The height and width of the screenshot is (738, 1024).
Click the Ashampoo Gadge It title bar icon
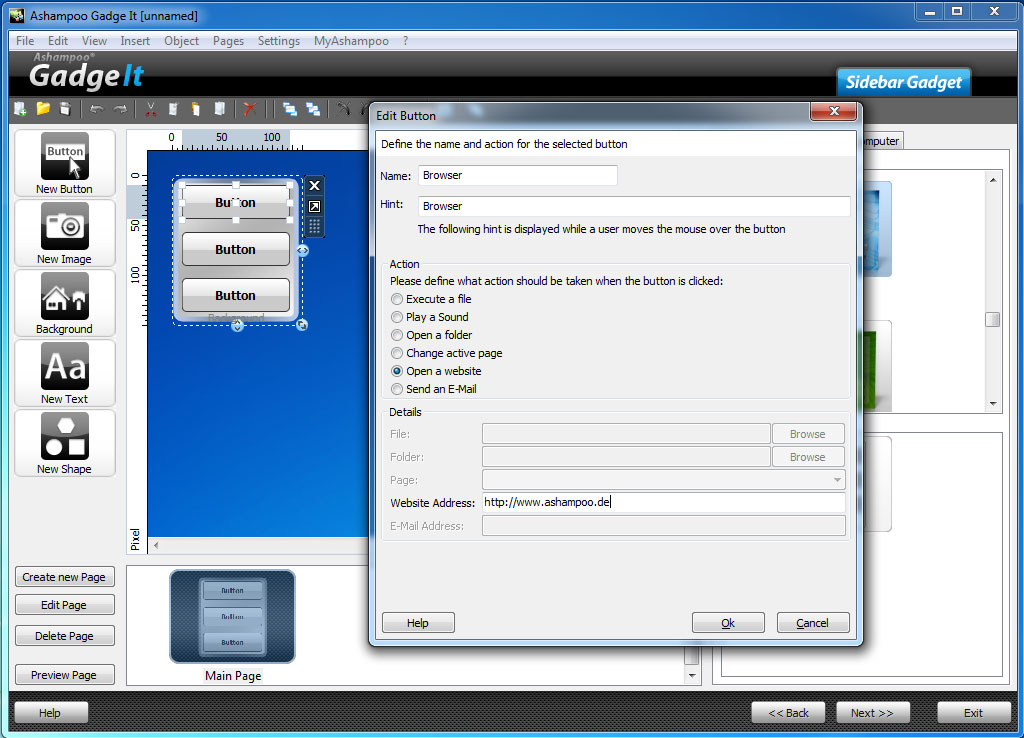click(x=17, y=14)
